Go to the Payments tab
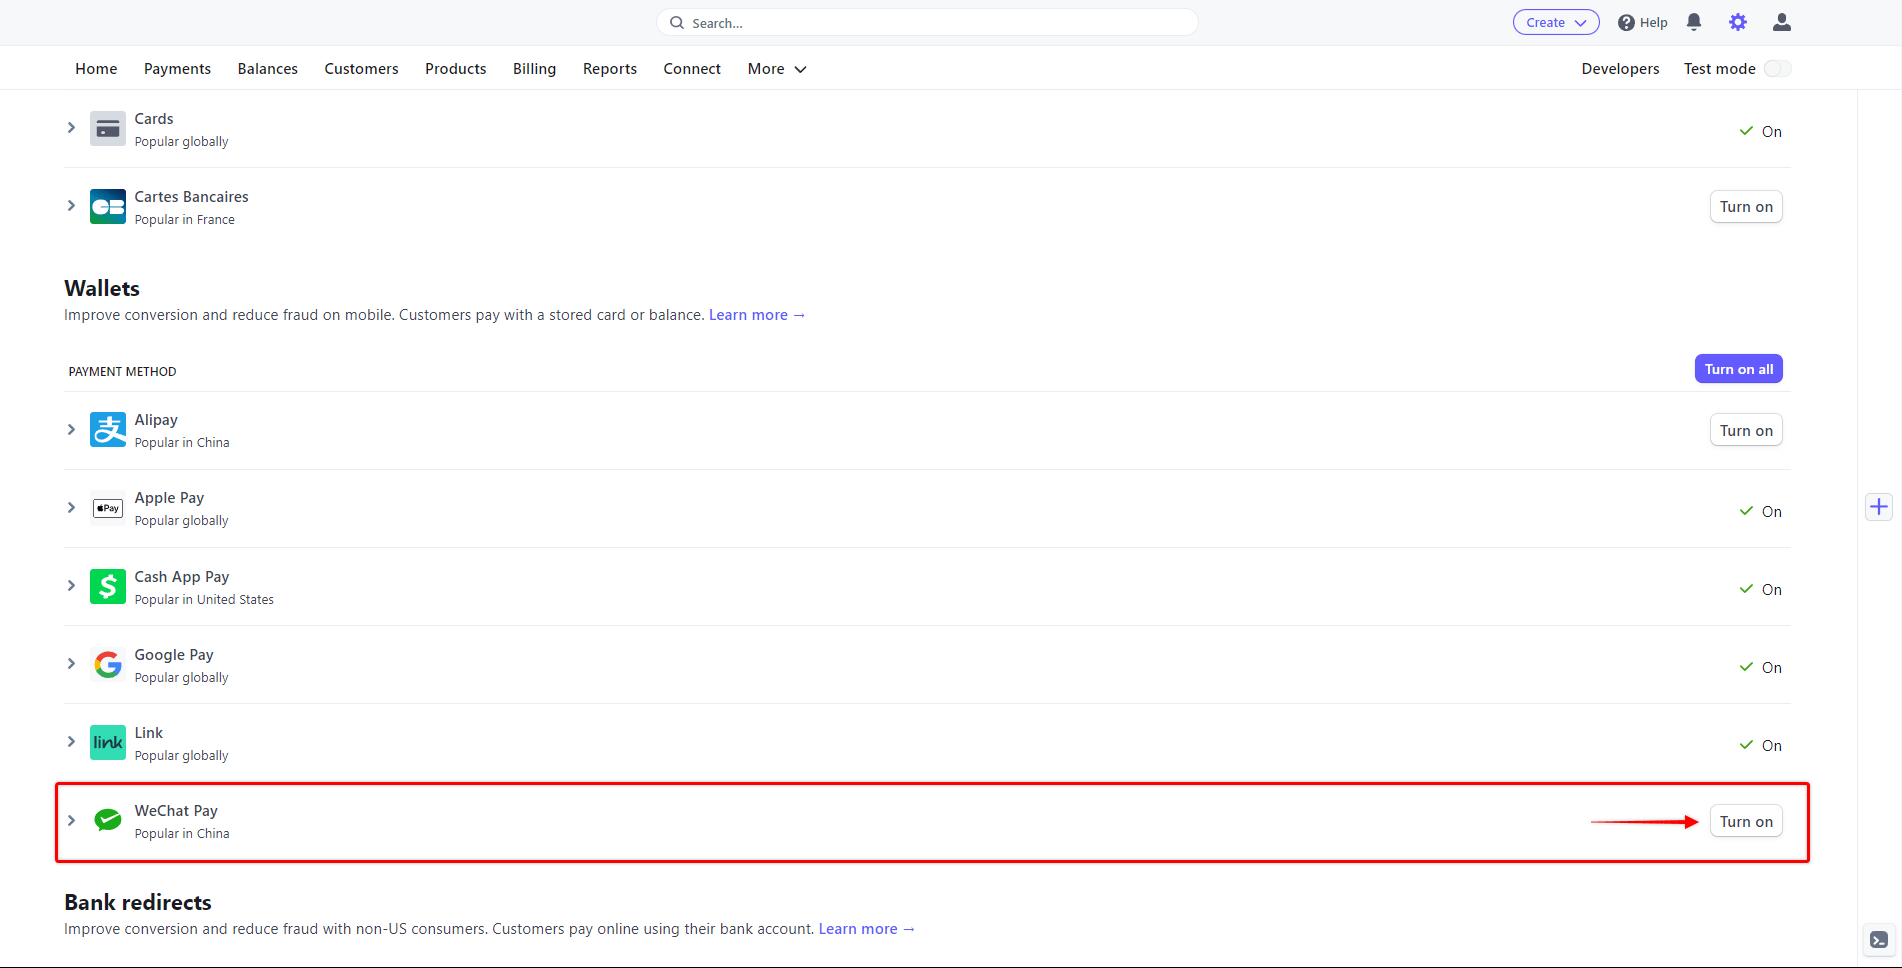The image size is (1902, 968). [177, 68]
